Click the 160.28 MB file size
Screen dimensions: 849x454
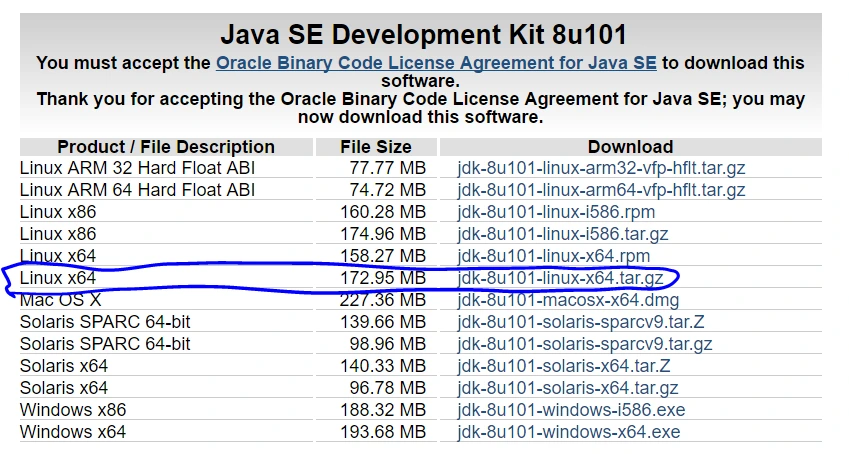point(383,212)
